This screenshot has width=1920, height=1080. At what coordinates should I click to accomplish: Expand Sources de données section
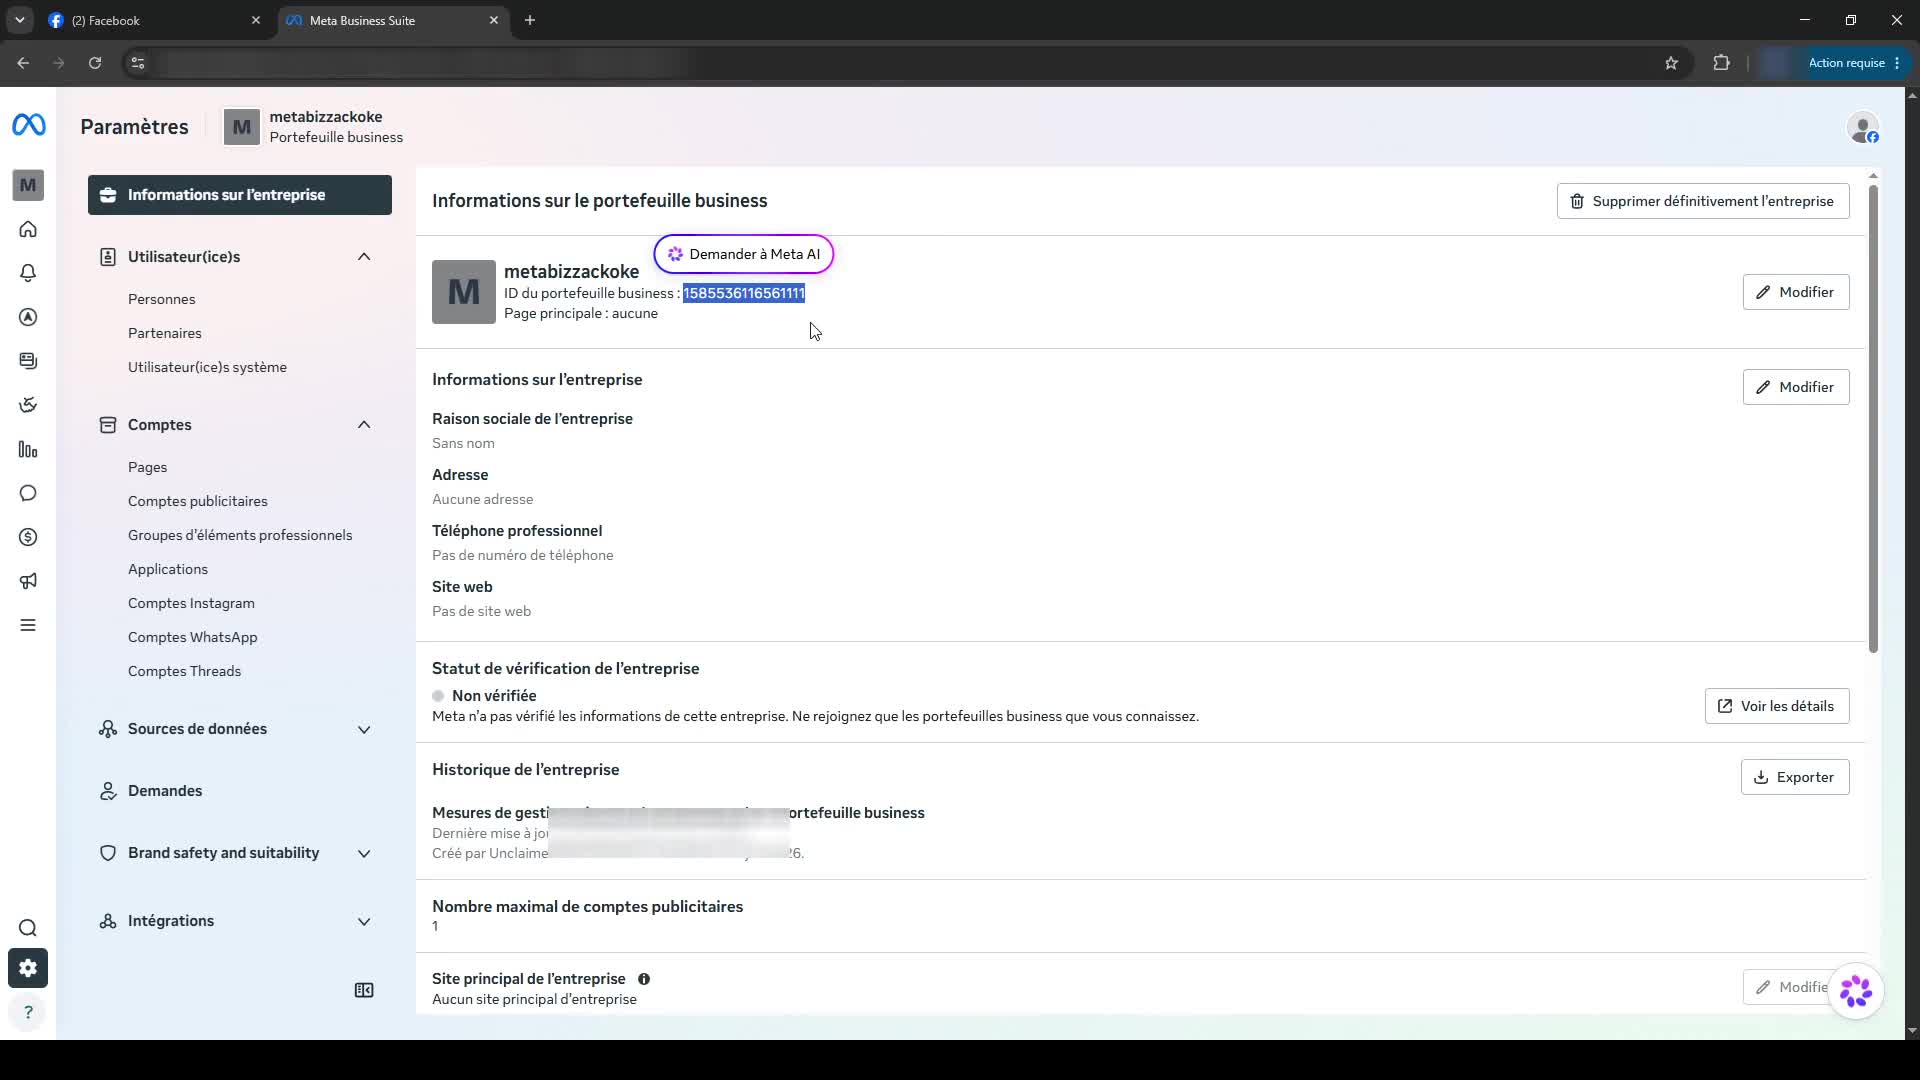364,729
